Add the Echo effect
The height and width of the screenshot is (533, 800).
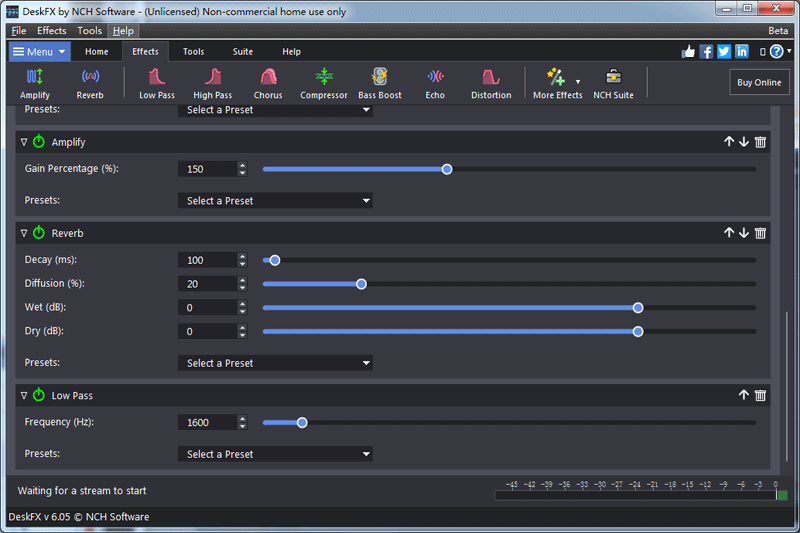435,84
